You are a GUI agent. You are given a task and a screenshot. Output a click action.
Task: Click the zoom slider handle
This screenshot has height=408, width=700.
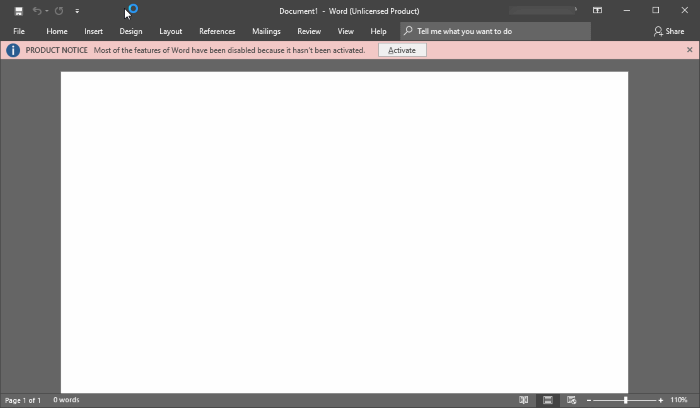tap(625, 400)
